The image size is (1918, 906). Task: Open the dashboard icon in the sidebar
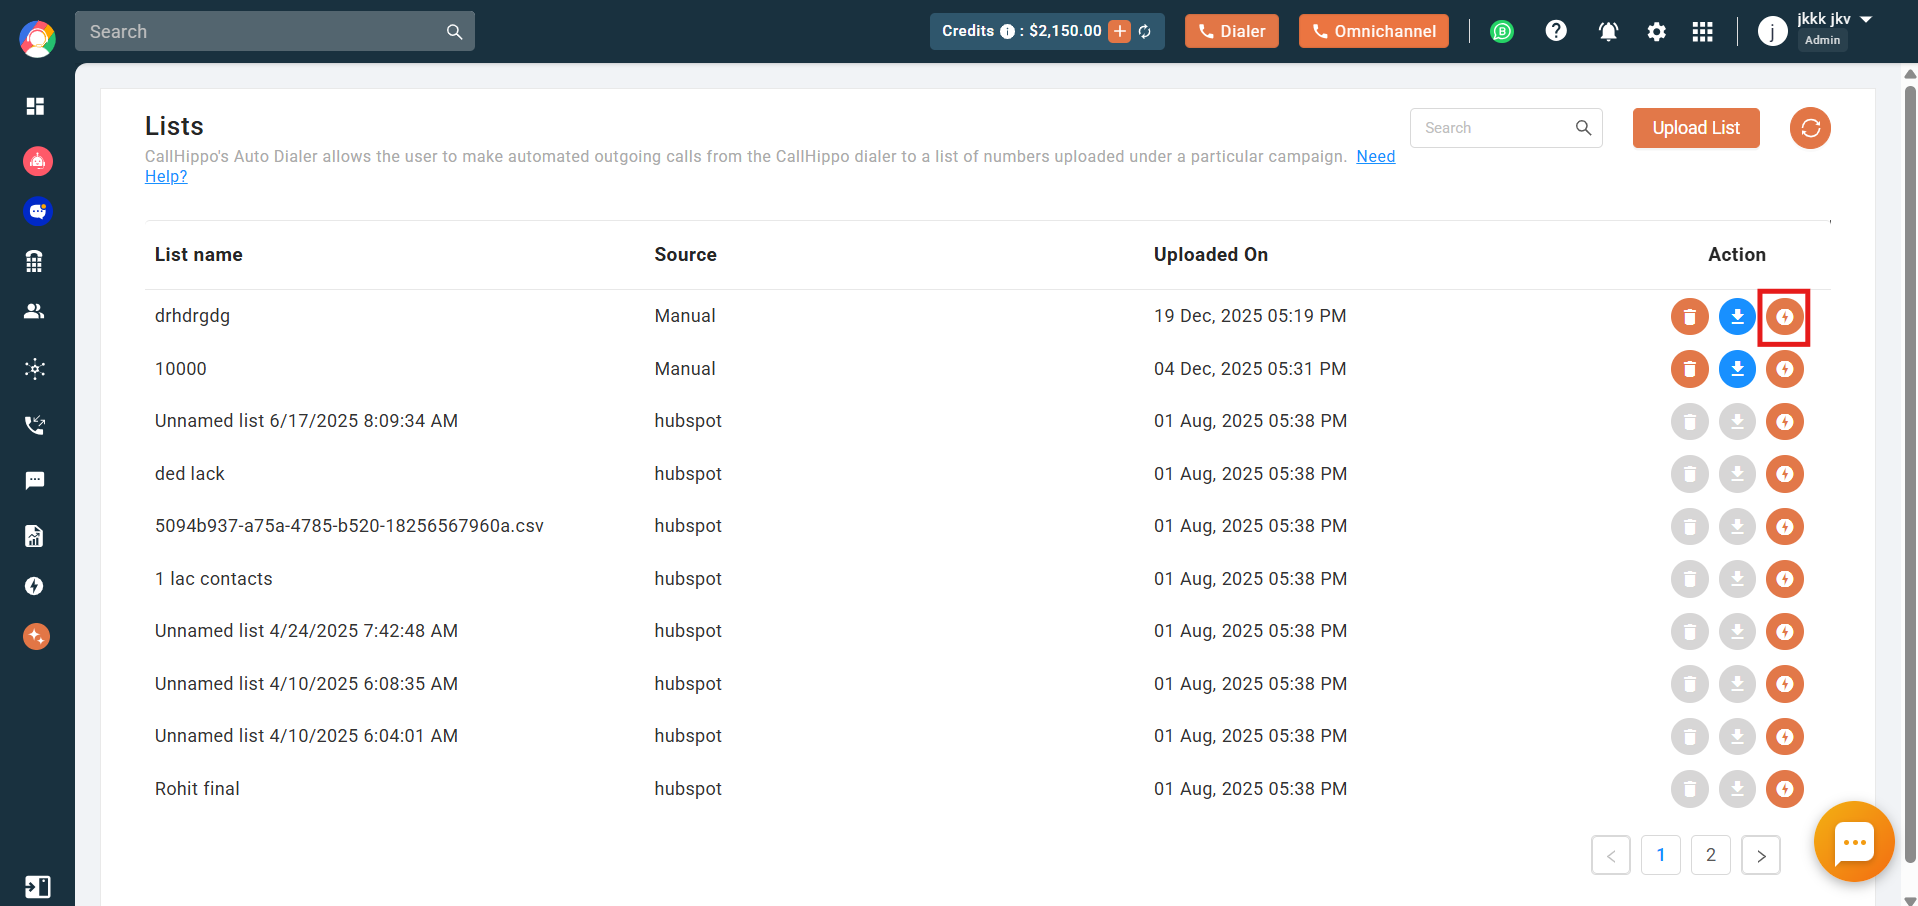35,106
